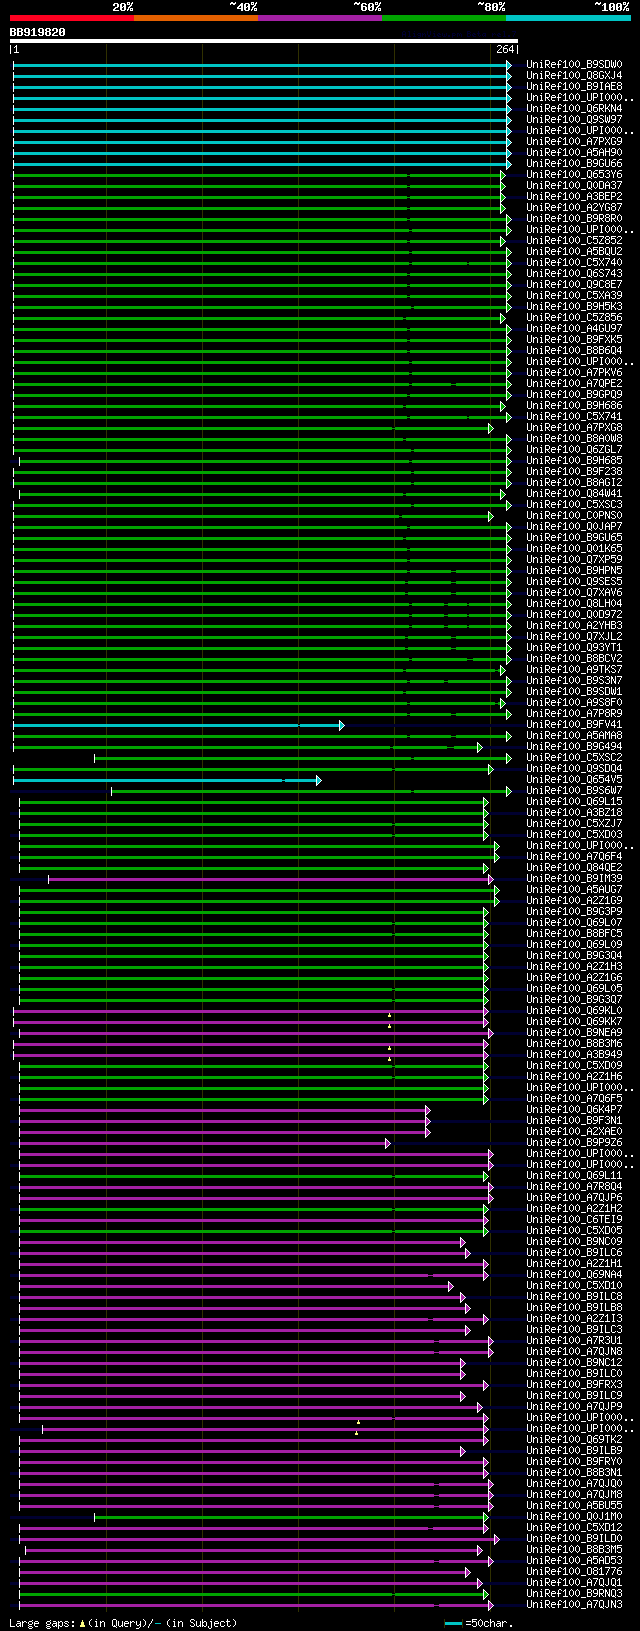Select label UniRef100_A5AUG7
This screenshot has width=640, height=1631.
[x=574, y=889]
